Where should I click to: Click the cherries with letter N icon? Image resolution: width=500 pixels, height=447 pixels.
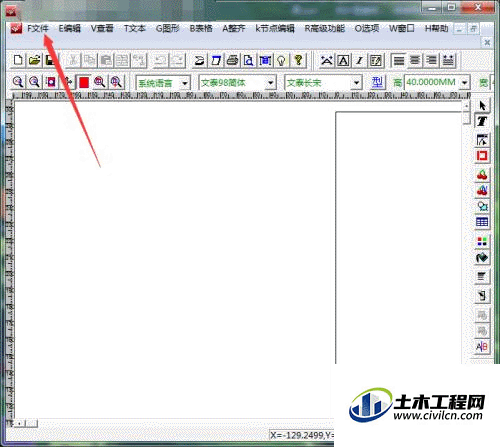pyautogui.click(x=482, y=191)
